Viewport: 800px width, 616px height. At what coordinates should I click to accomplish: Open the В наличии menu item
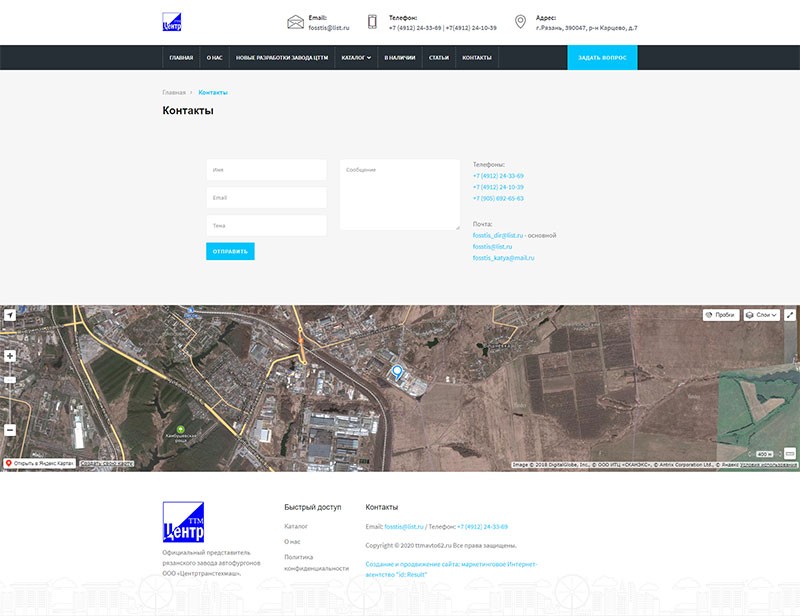pyautogui.click(x=399, y=58)
